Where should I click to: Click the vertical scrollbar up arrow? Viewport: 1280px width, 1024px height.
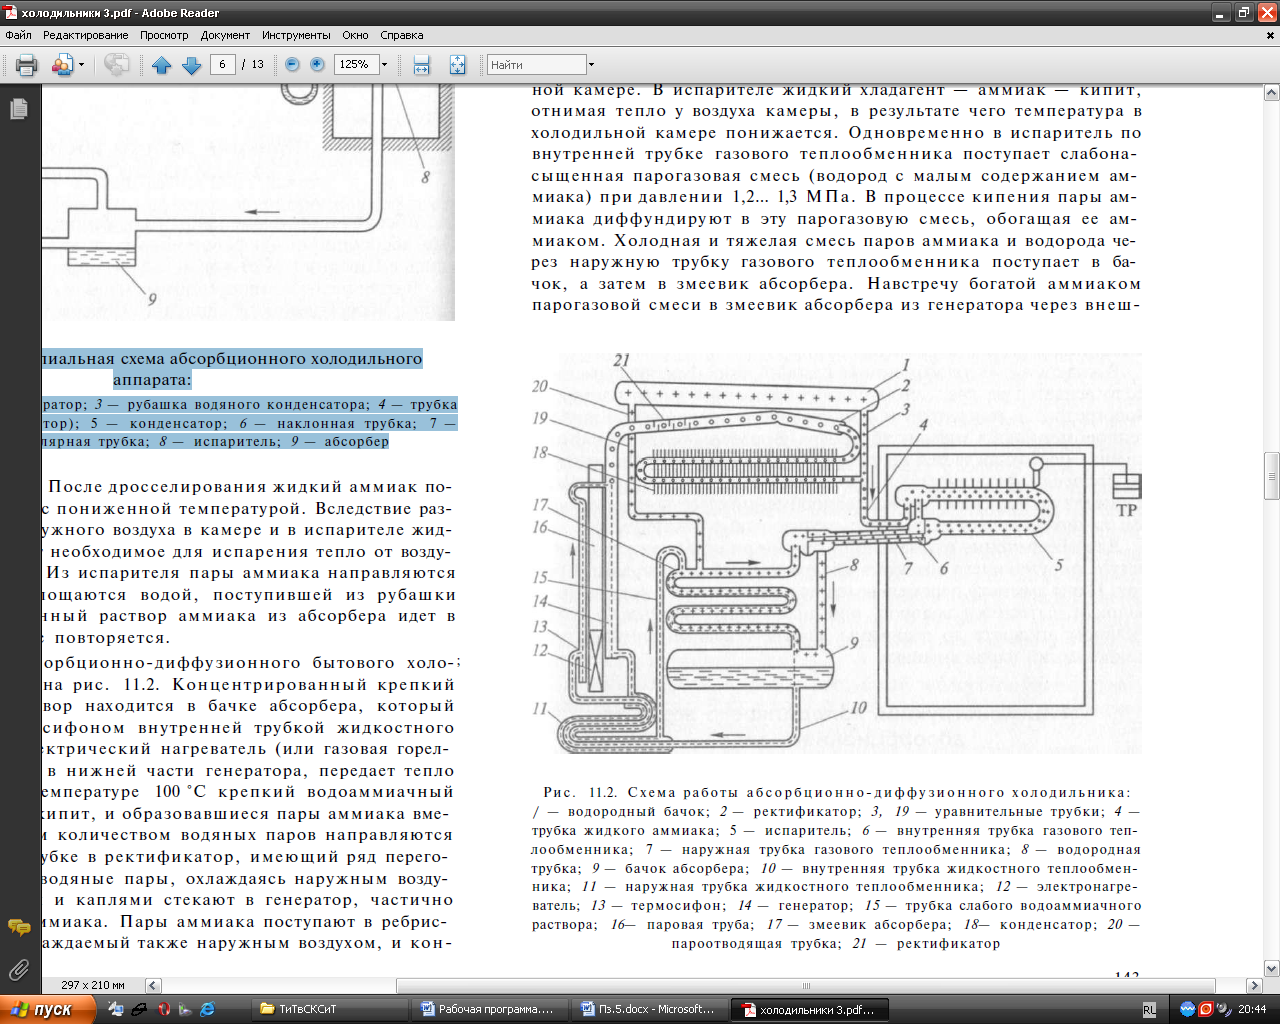[1272, 93]
